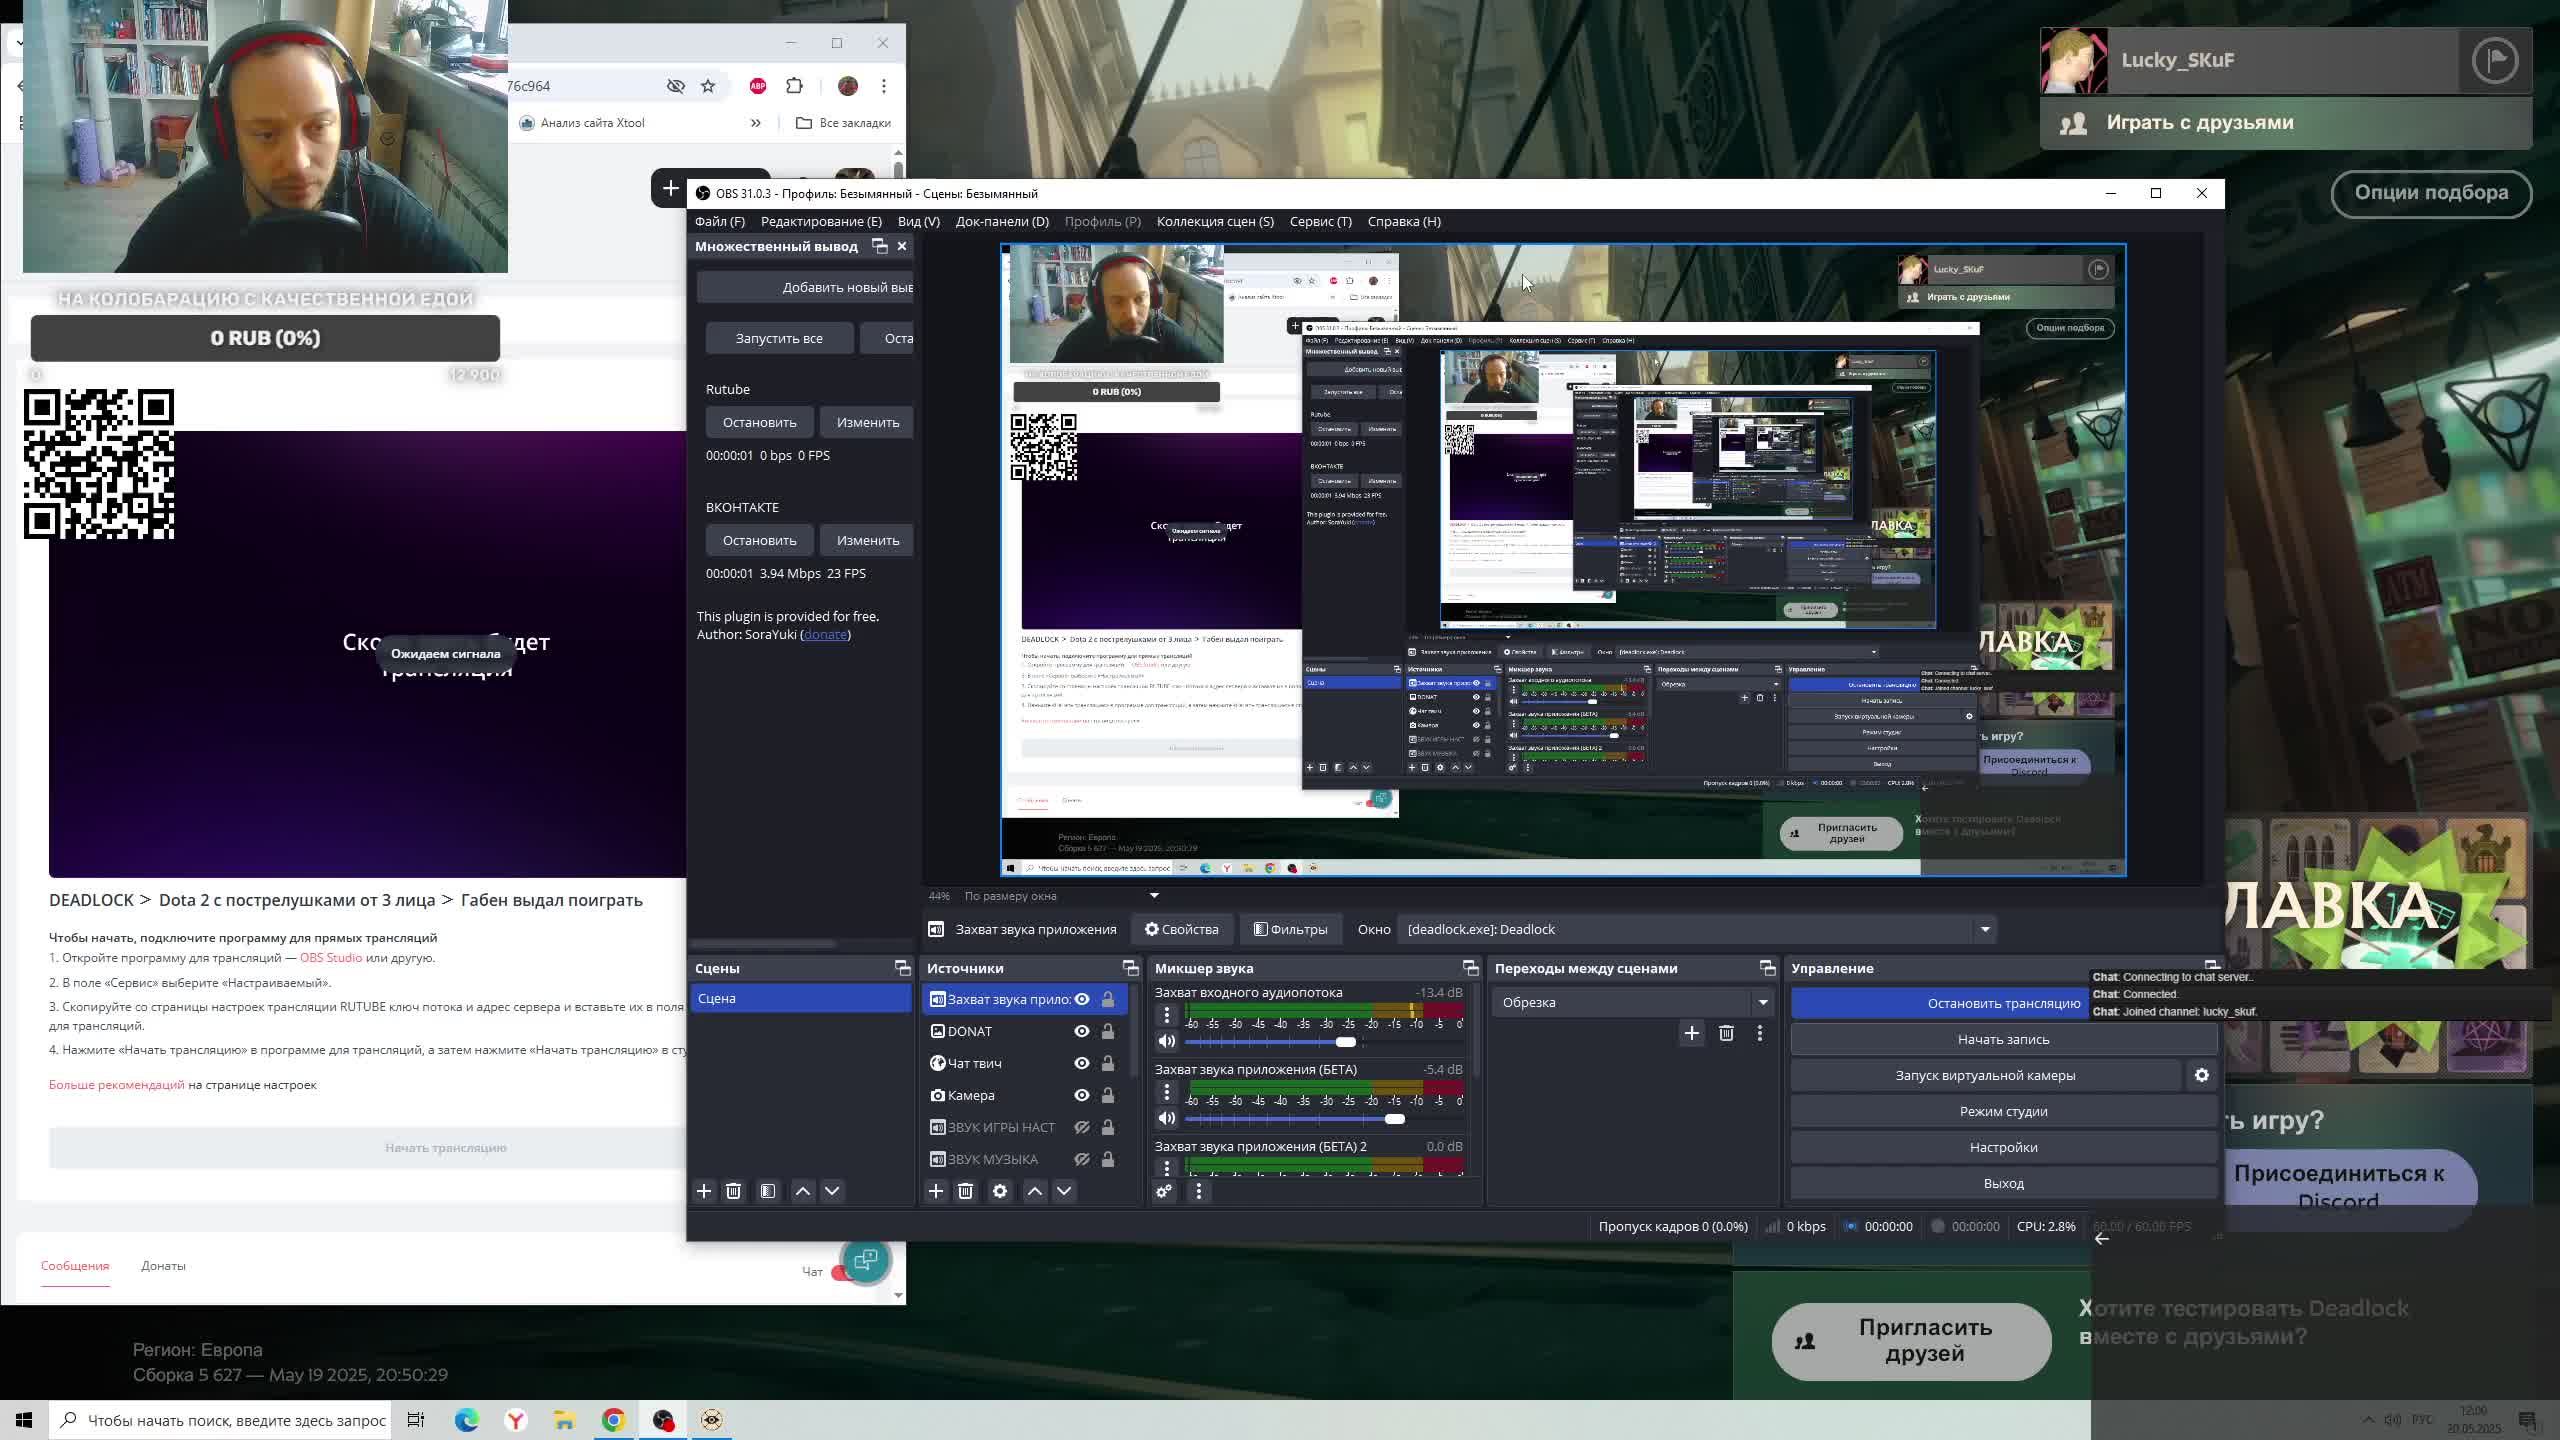This screenshot has height=1440, width=2560.
Task: Open Редактирование menu in OBS
Action: pos(821,221)
